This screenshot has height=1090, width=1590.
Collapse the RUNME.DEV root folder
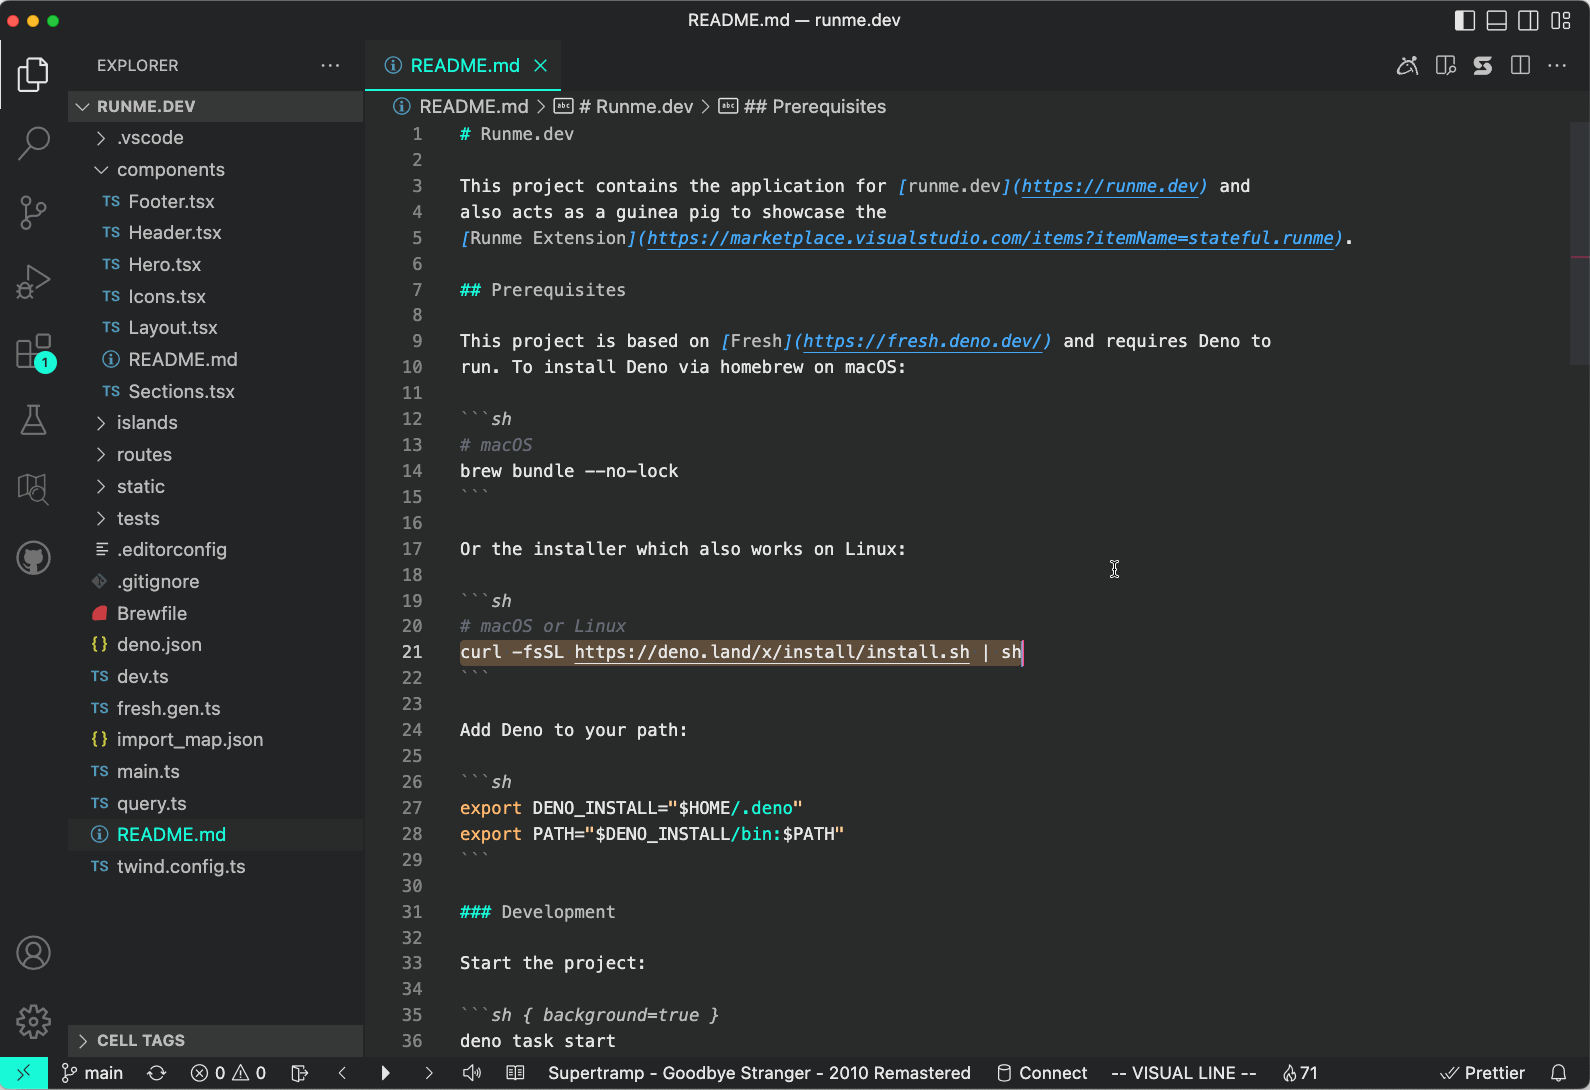[x=215, y=106]
